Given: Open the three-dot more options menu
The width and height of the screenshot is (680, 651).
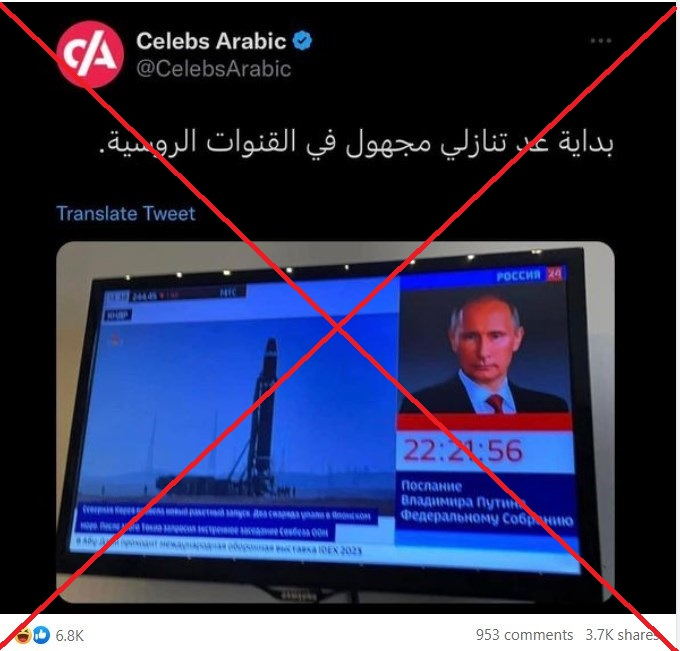Looking at the screenshot, I should tap(601, 41).
